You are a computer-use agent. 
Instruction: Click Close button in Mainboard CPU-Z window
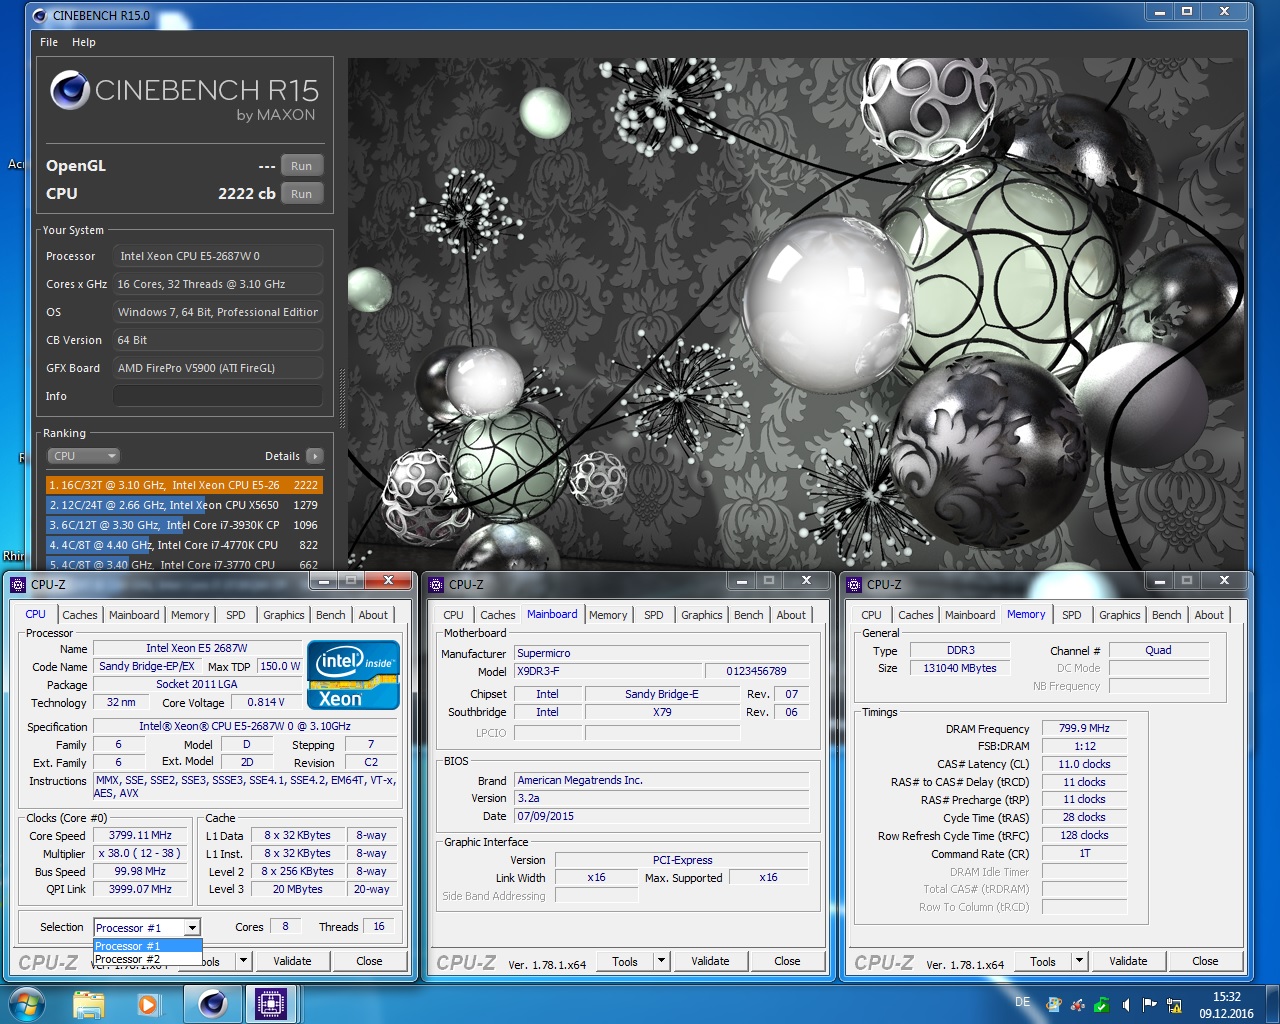pos(787,961)
